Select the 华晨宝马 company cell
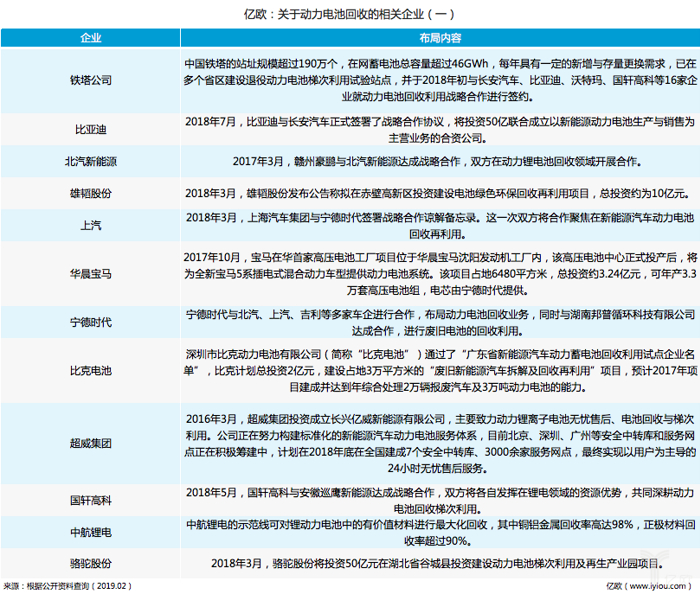Image resolution: width=700 pixels, height=594 pixels. click(91, 274)
